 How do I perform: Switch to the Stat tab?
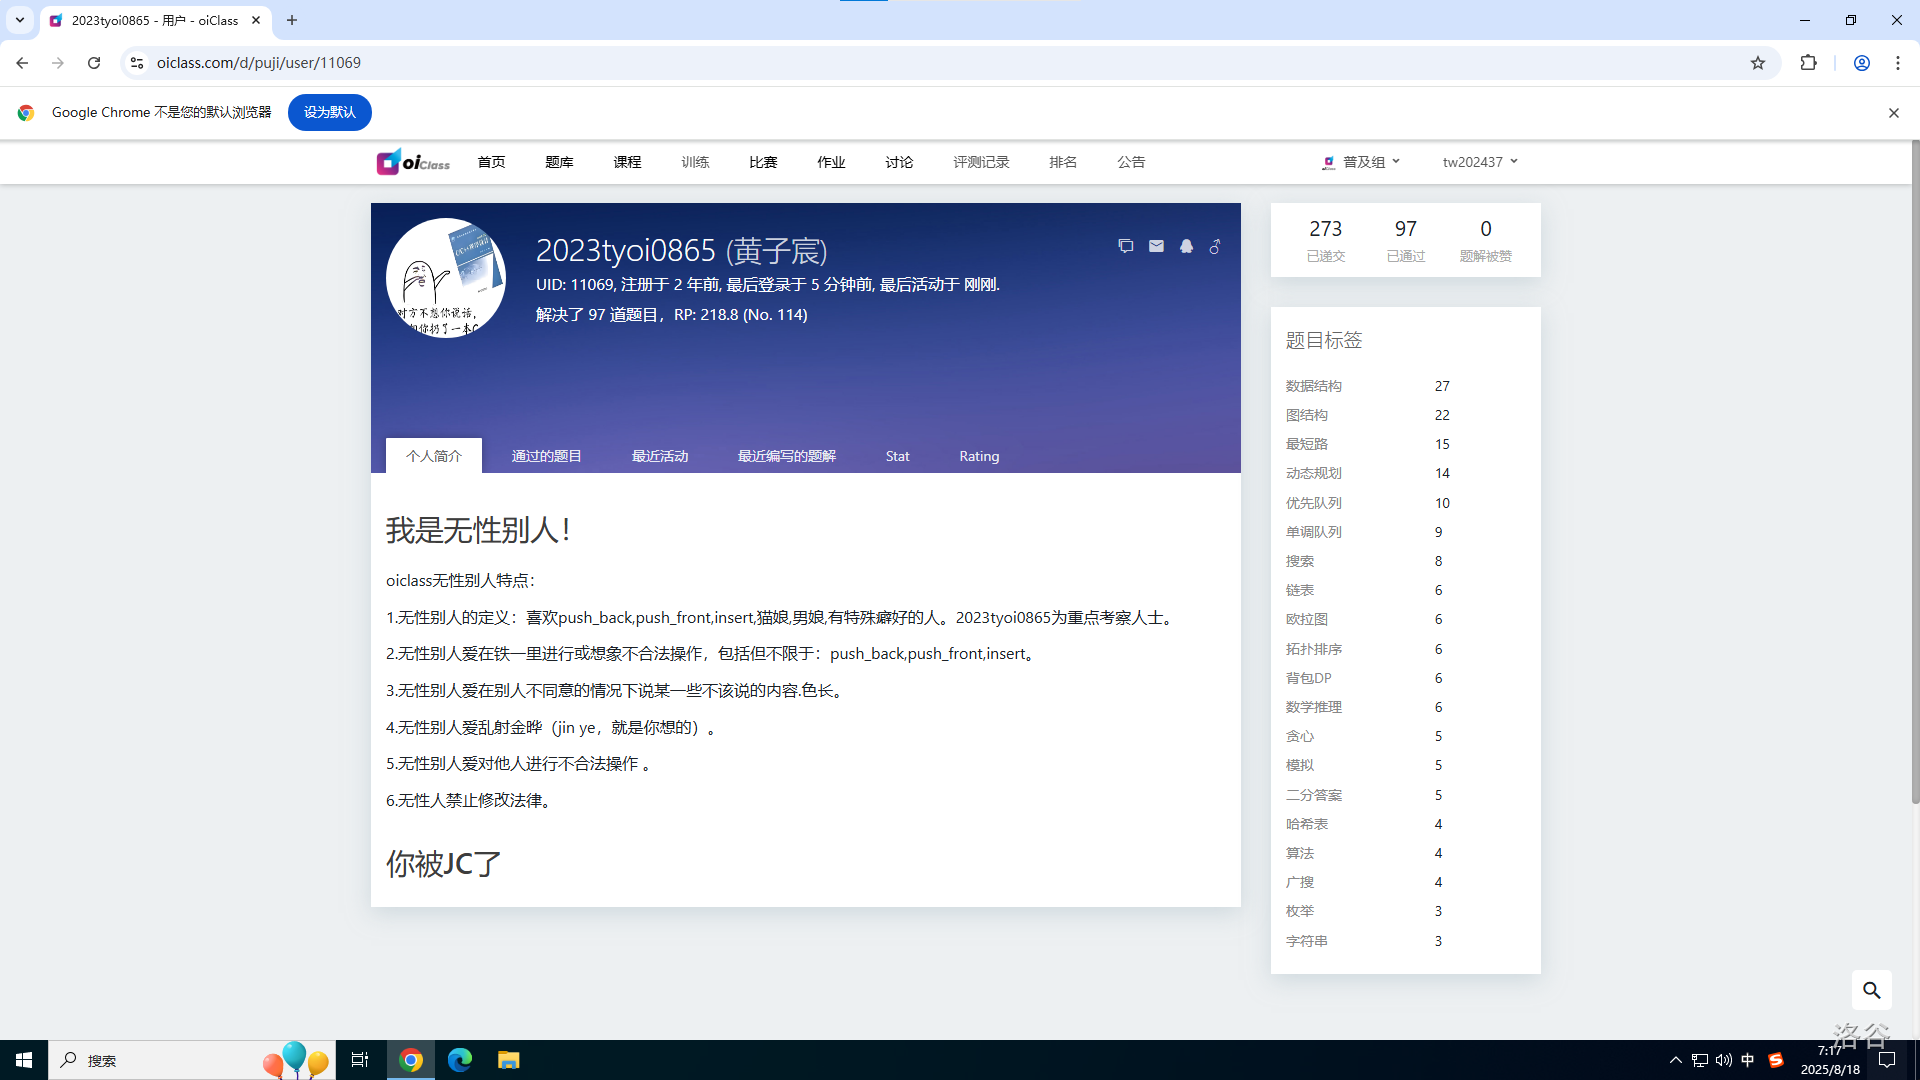tap(897, 455)
